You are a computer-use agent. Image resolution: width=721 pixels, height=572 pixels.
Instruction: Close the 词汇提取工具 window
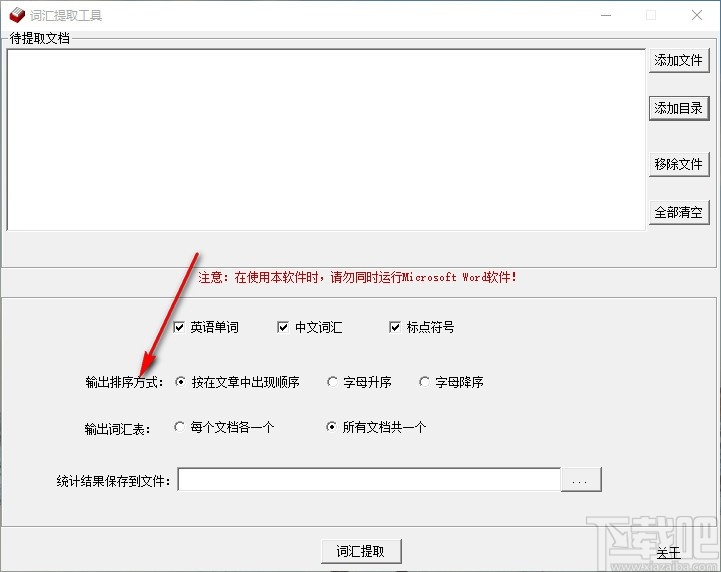coord(697,15)
